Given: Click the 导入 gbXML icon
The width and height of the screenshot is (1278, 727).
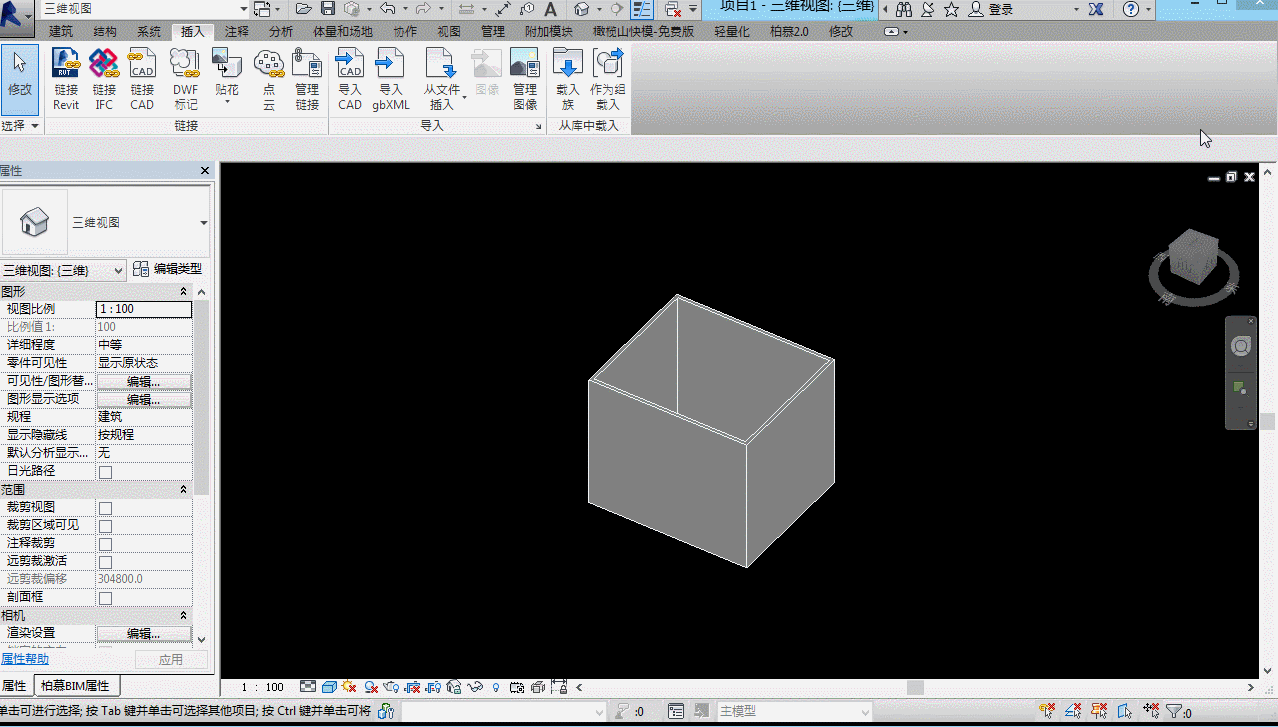Looking at the screenshot, I should (391, 78).
